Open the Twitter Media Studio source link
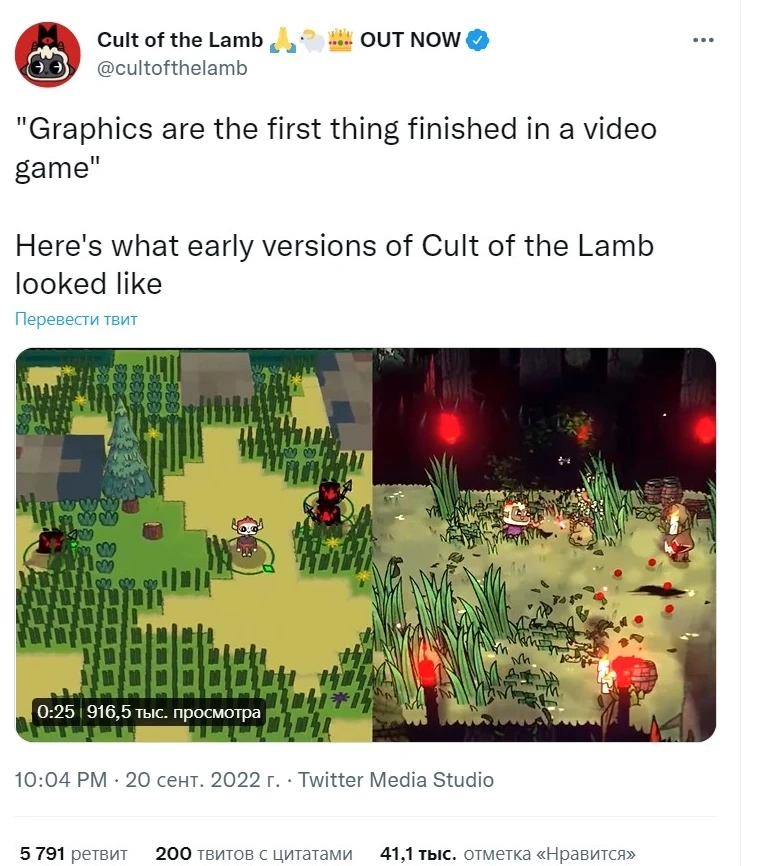Screen dimensions: 765x866 click(x=396, y=780)
